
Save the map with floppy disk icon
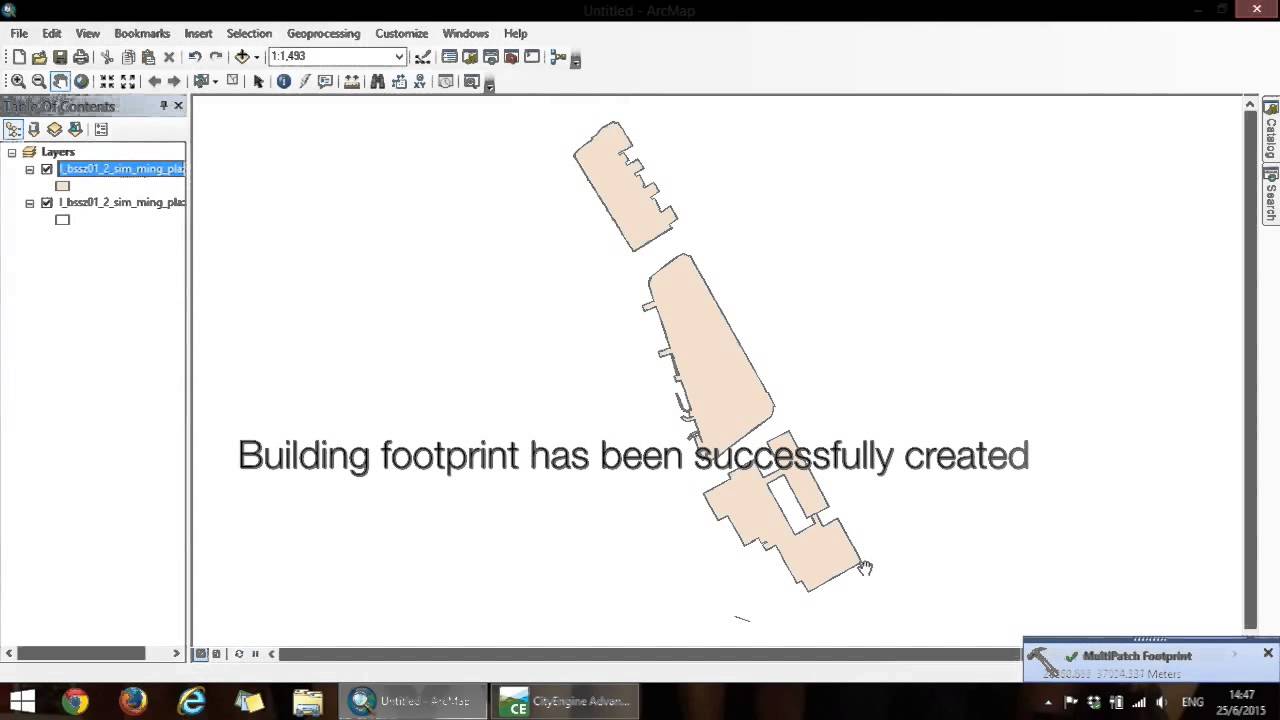[60, 57]
